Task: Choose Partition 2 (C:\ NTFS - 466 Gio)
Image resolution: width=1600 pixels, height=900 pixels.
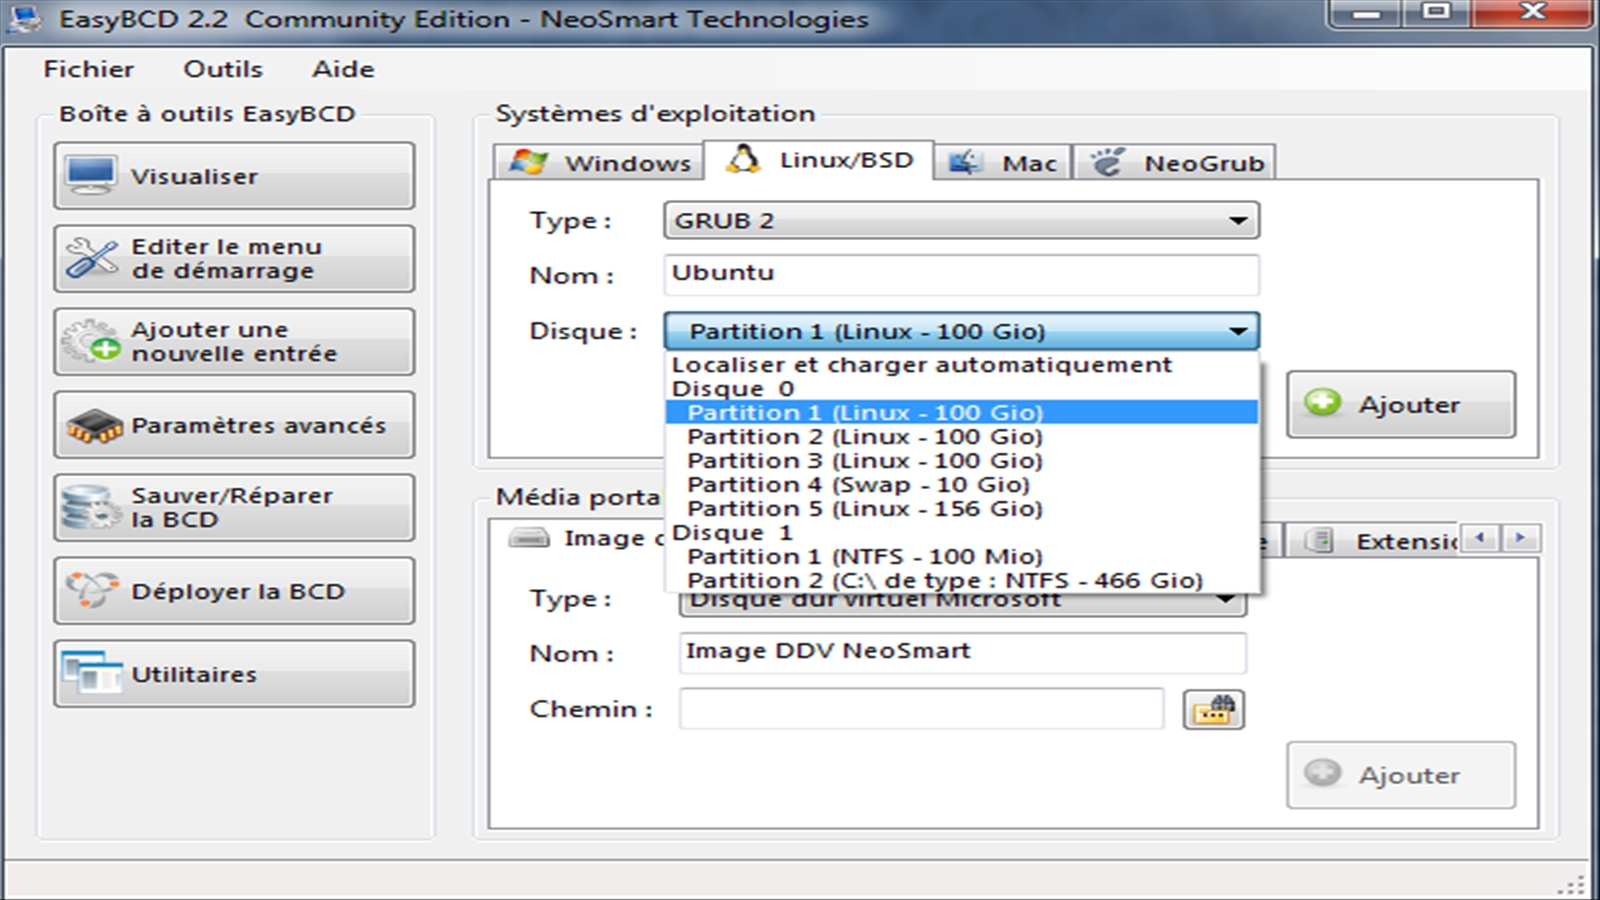Action: point(961,580)
